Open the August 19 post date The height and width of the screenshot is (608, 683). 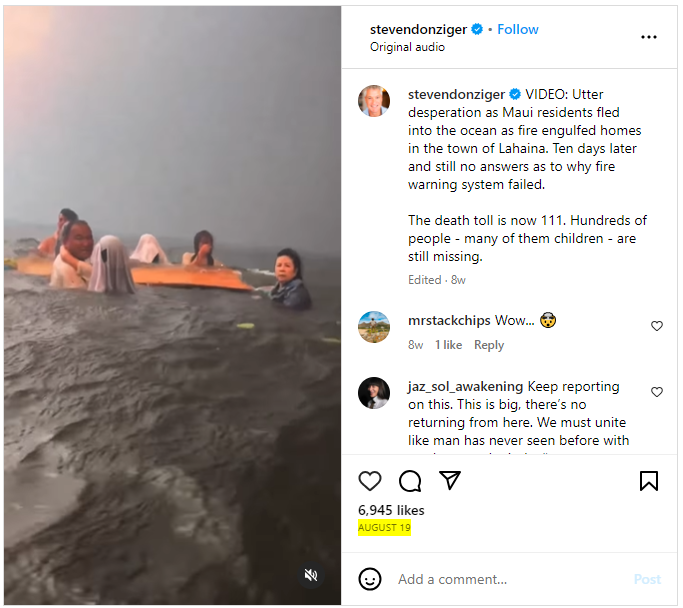384,527
